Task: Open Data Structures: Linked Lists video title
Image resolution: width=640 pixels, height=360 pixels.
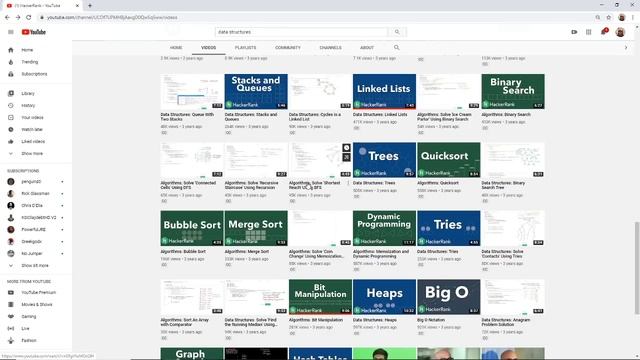Action: (x=380, y=115)
